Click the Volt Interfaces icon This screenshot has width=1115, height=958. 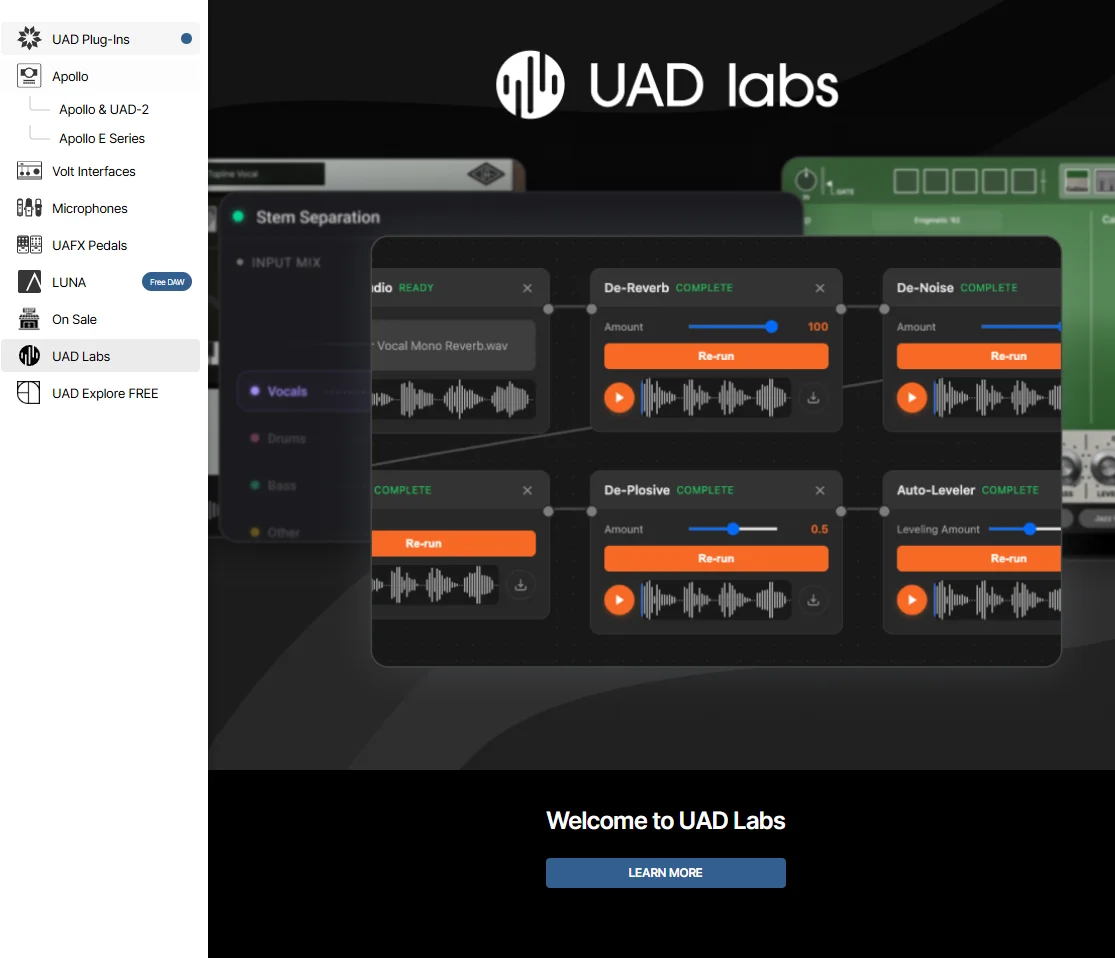point(29,171)
